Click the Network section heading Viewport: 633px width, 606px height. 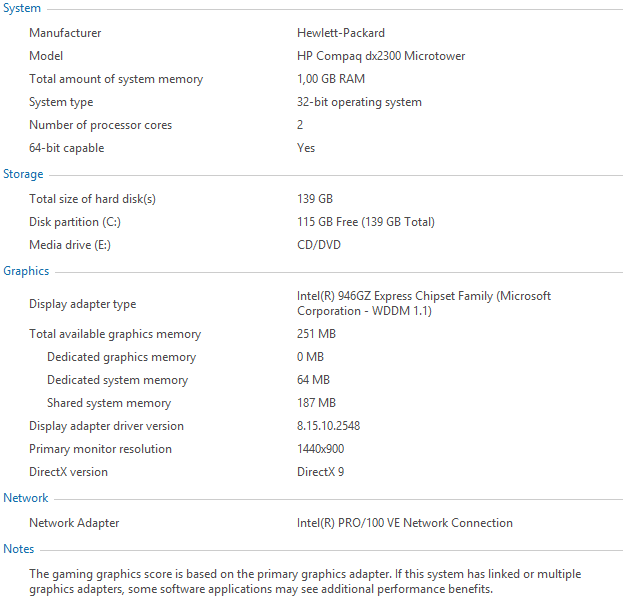click(26, 498)
